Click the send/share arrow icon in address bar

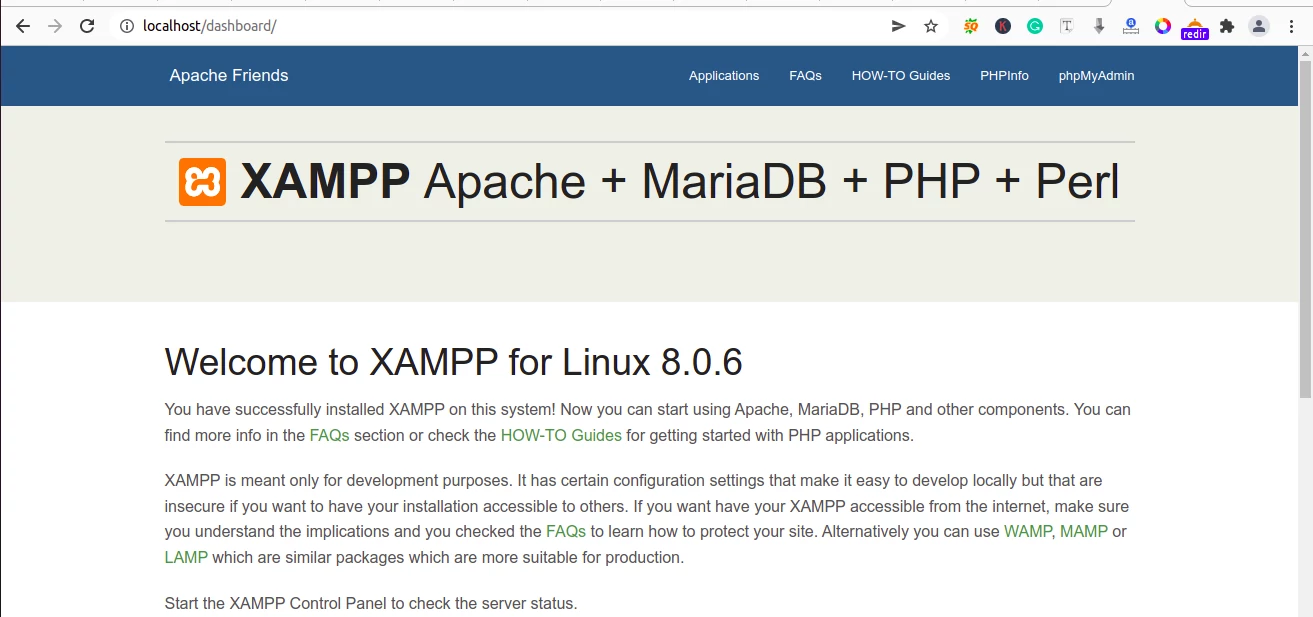tap(899, 26)
